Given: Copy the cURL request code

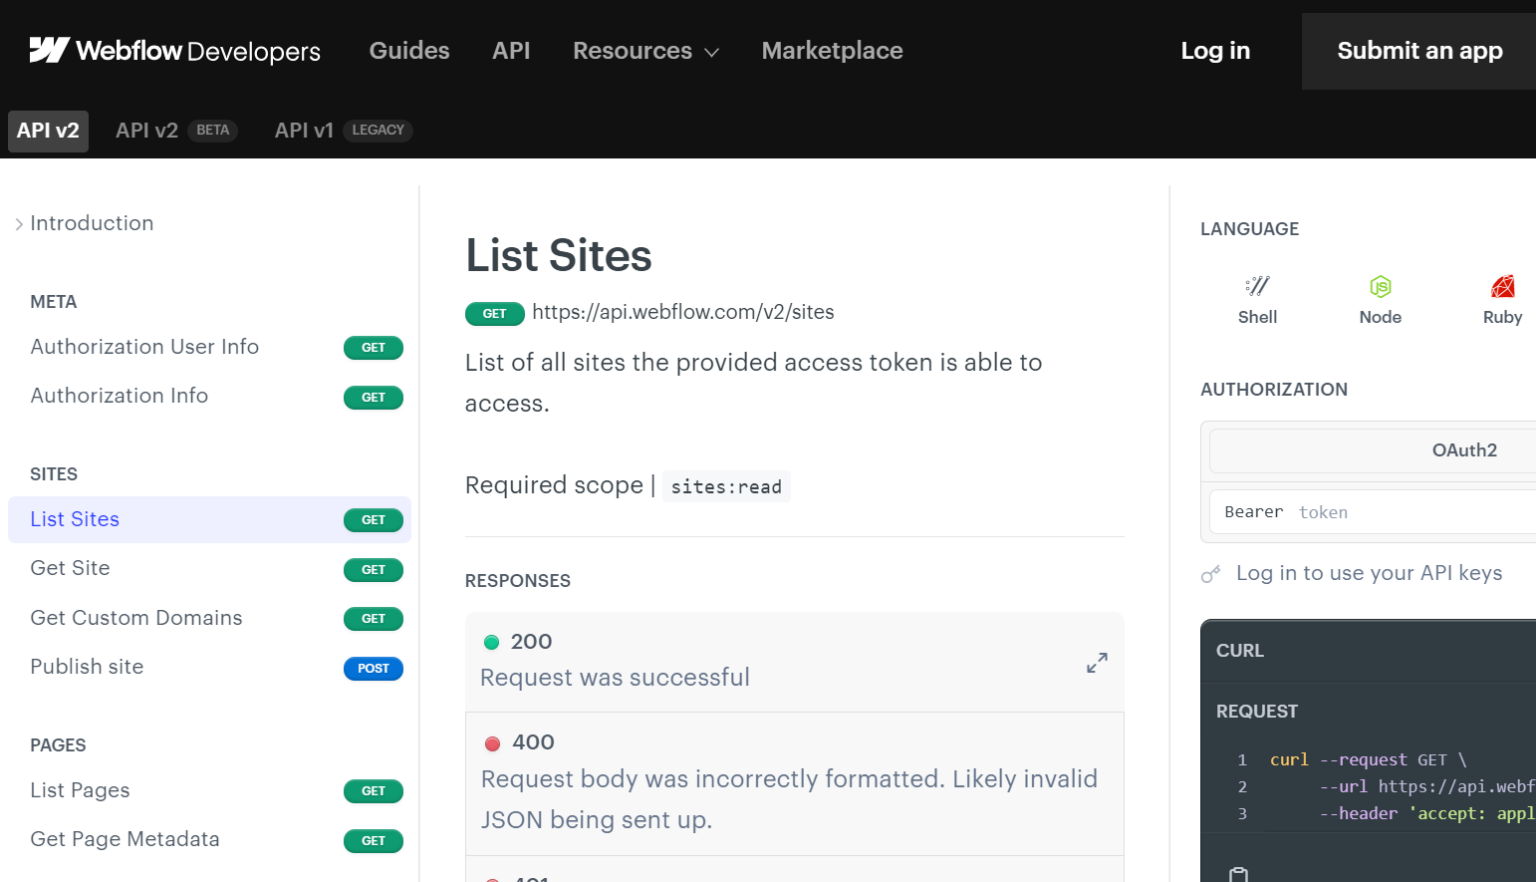Looking at the screenshot, I should 1238,874.
